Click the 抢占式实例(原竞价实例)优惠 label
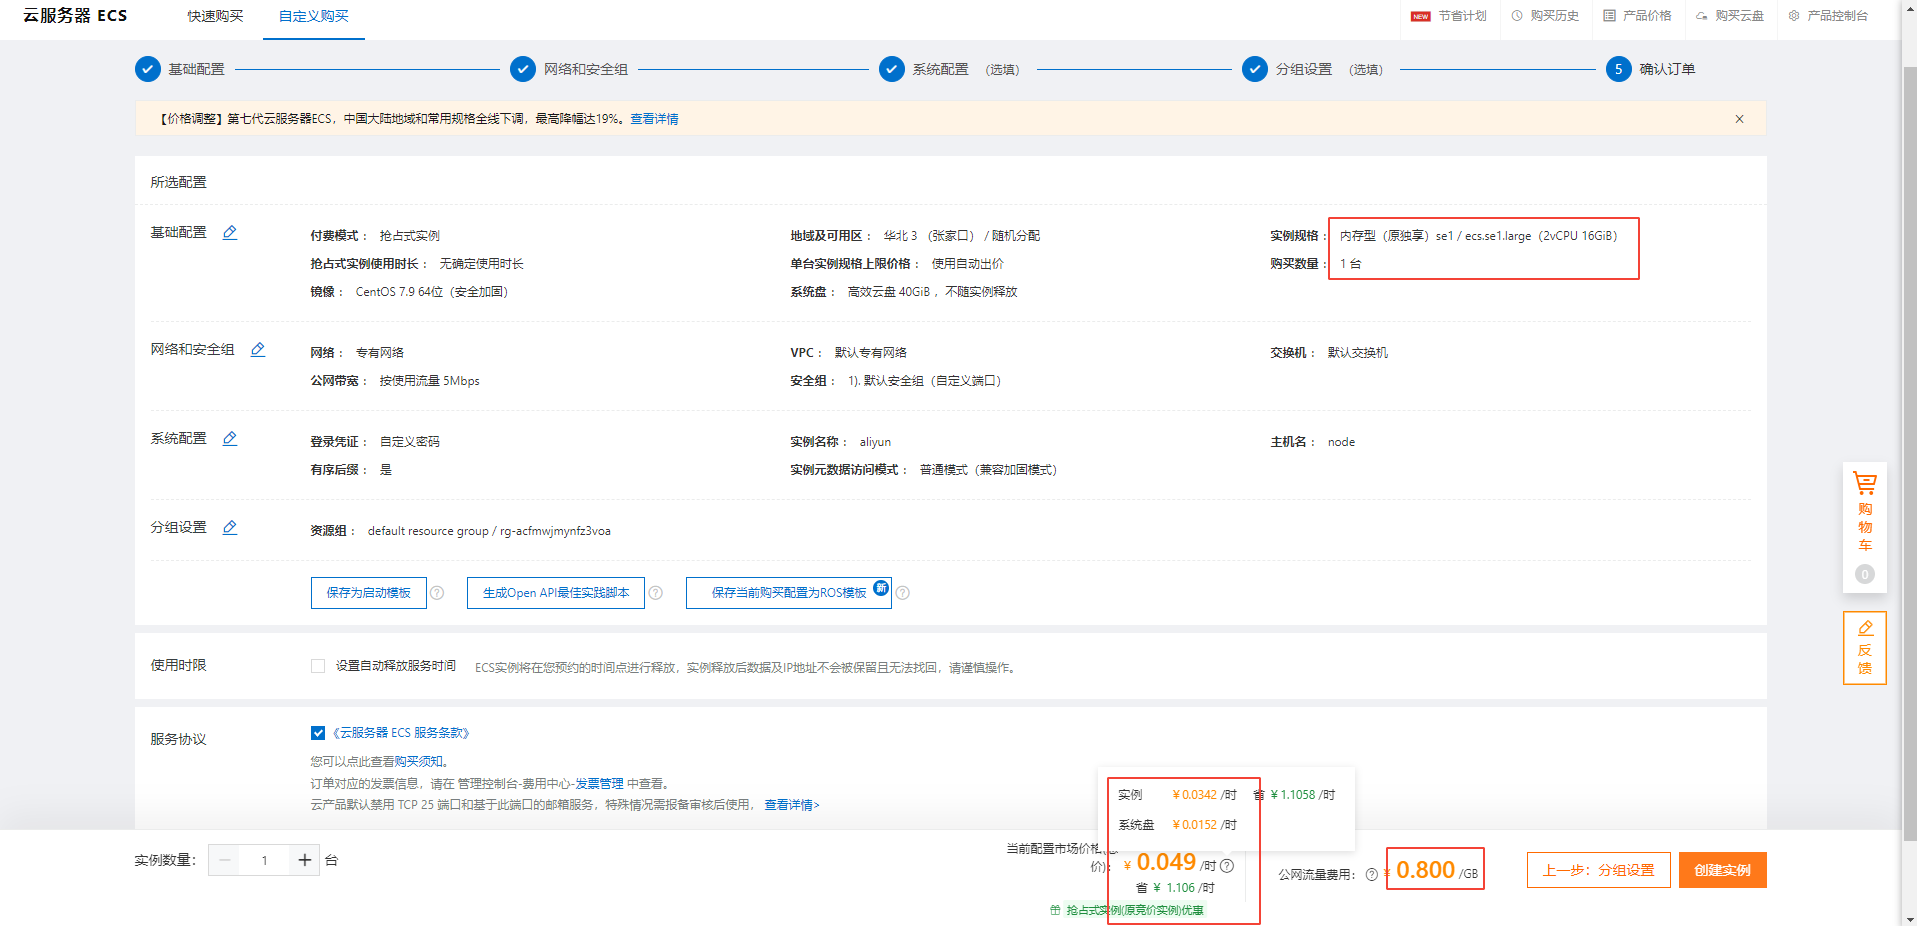The height and width of the screenshot is (926, 1917). [1135, 910]
